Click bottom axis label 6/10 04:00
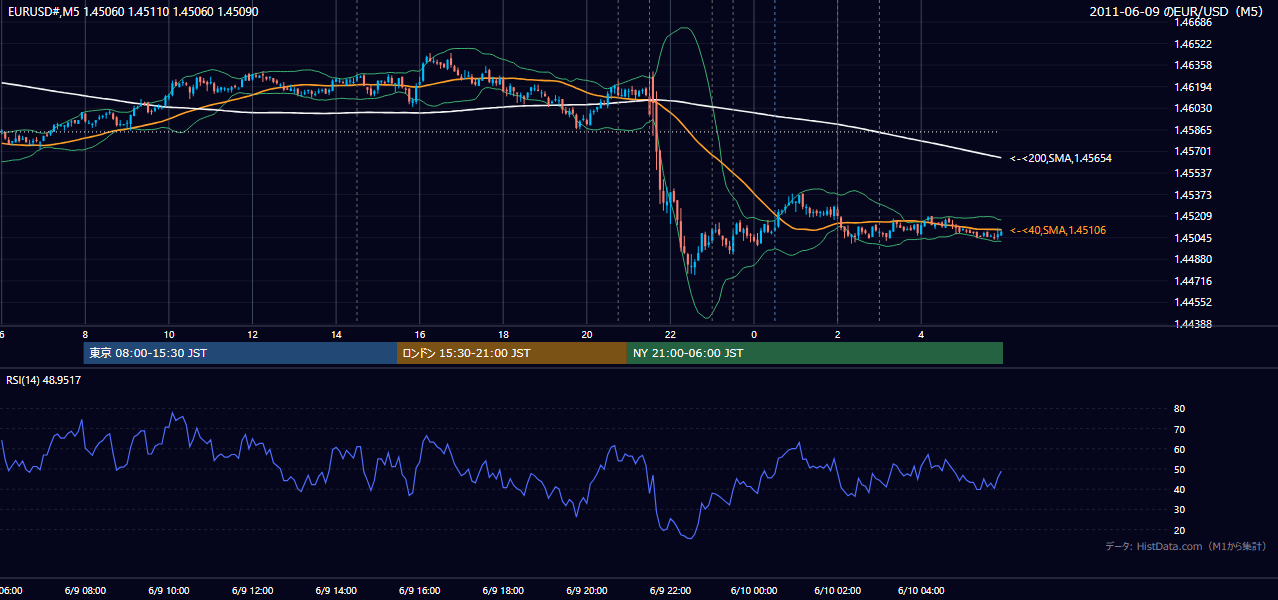Image resolution: width=1278 pixels, height=600 pixels. pos(921,591)
